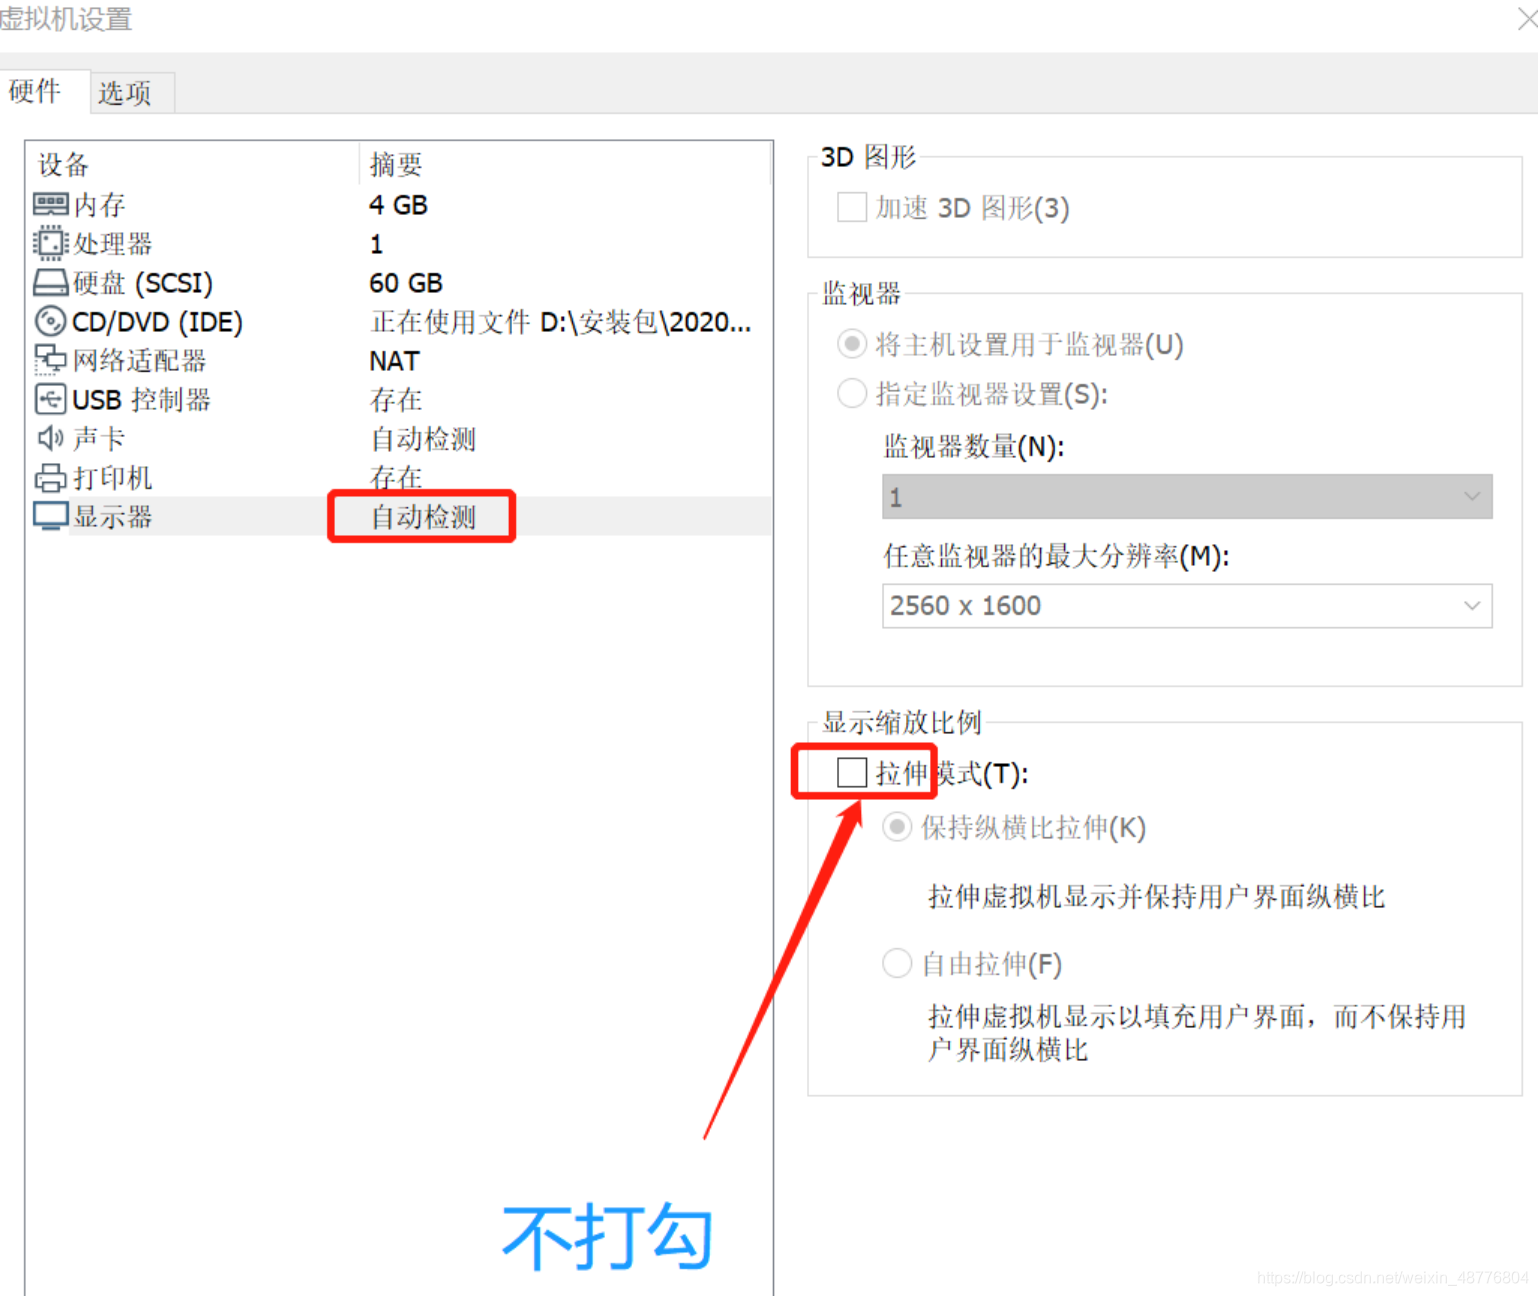Enable the 加速 3D 图形 checkbox
The image size is (1538, 1296).
pos(852,207)
